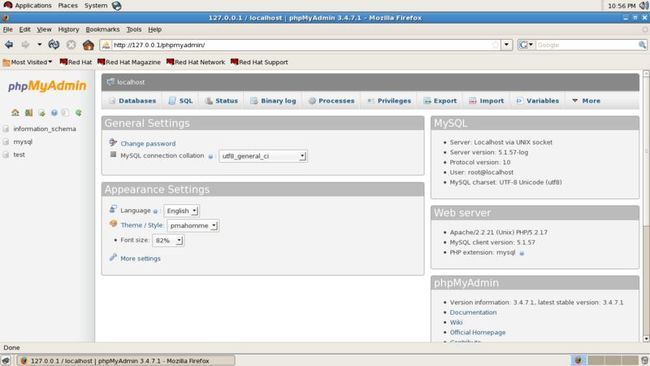
Task: Open phpMyAdmin documentation blue help icon
Action: pyautogui.click(x=54, y=112)
